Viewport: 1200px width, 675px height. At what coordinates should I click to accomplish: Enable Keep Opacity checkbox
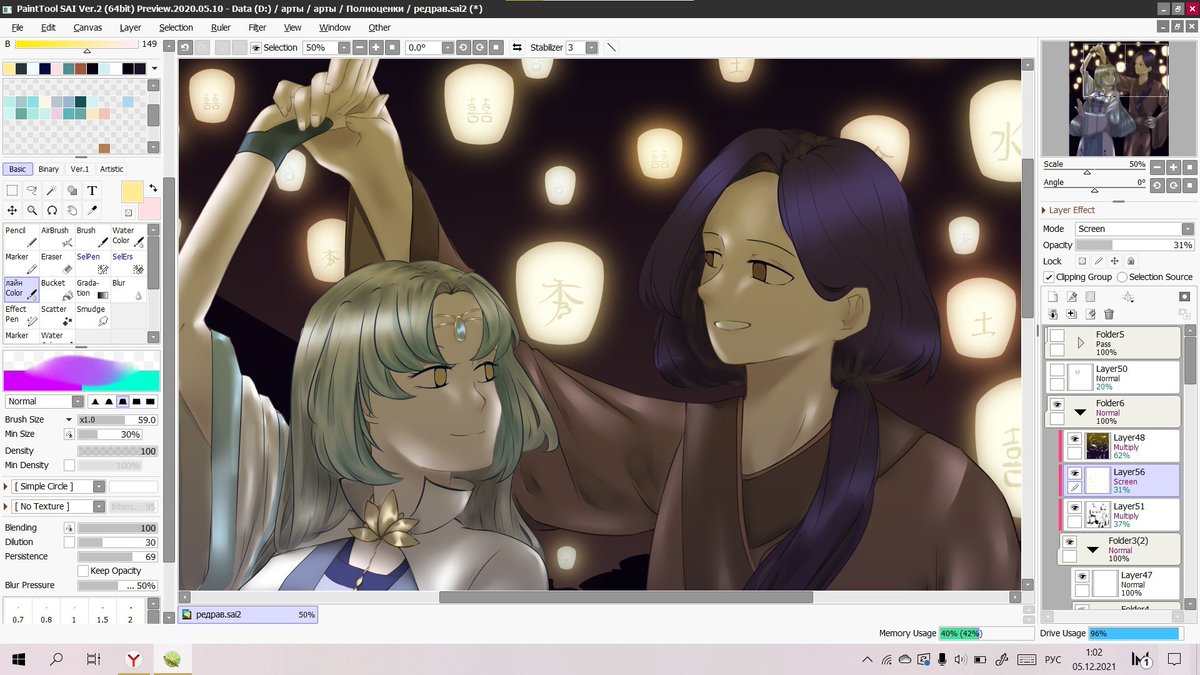83,571
